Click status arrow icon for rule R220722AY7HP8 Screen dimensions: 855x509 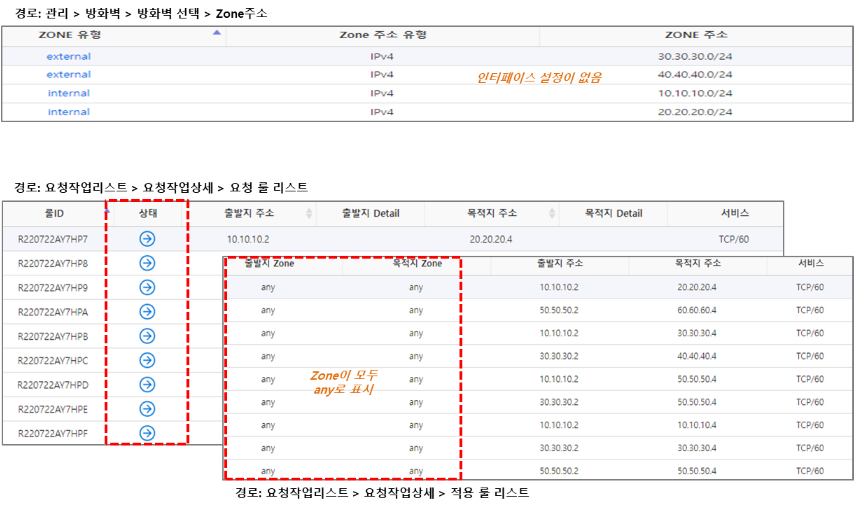(147, 263)
